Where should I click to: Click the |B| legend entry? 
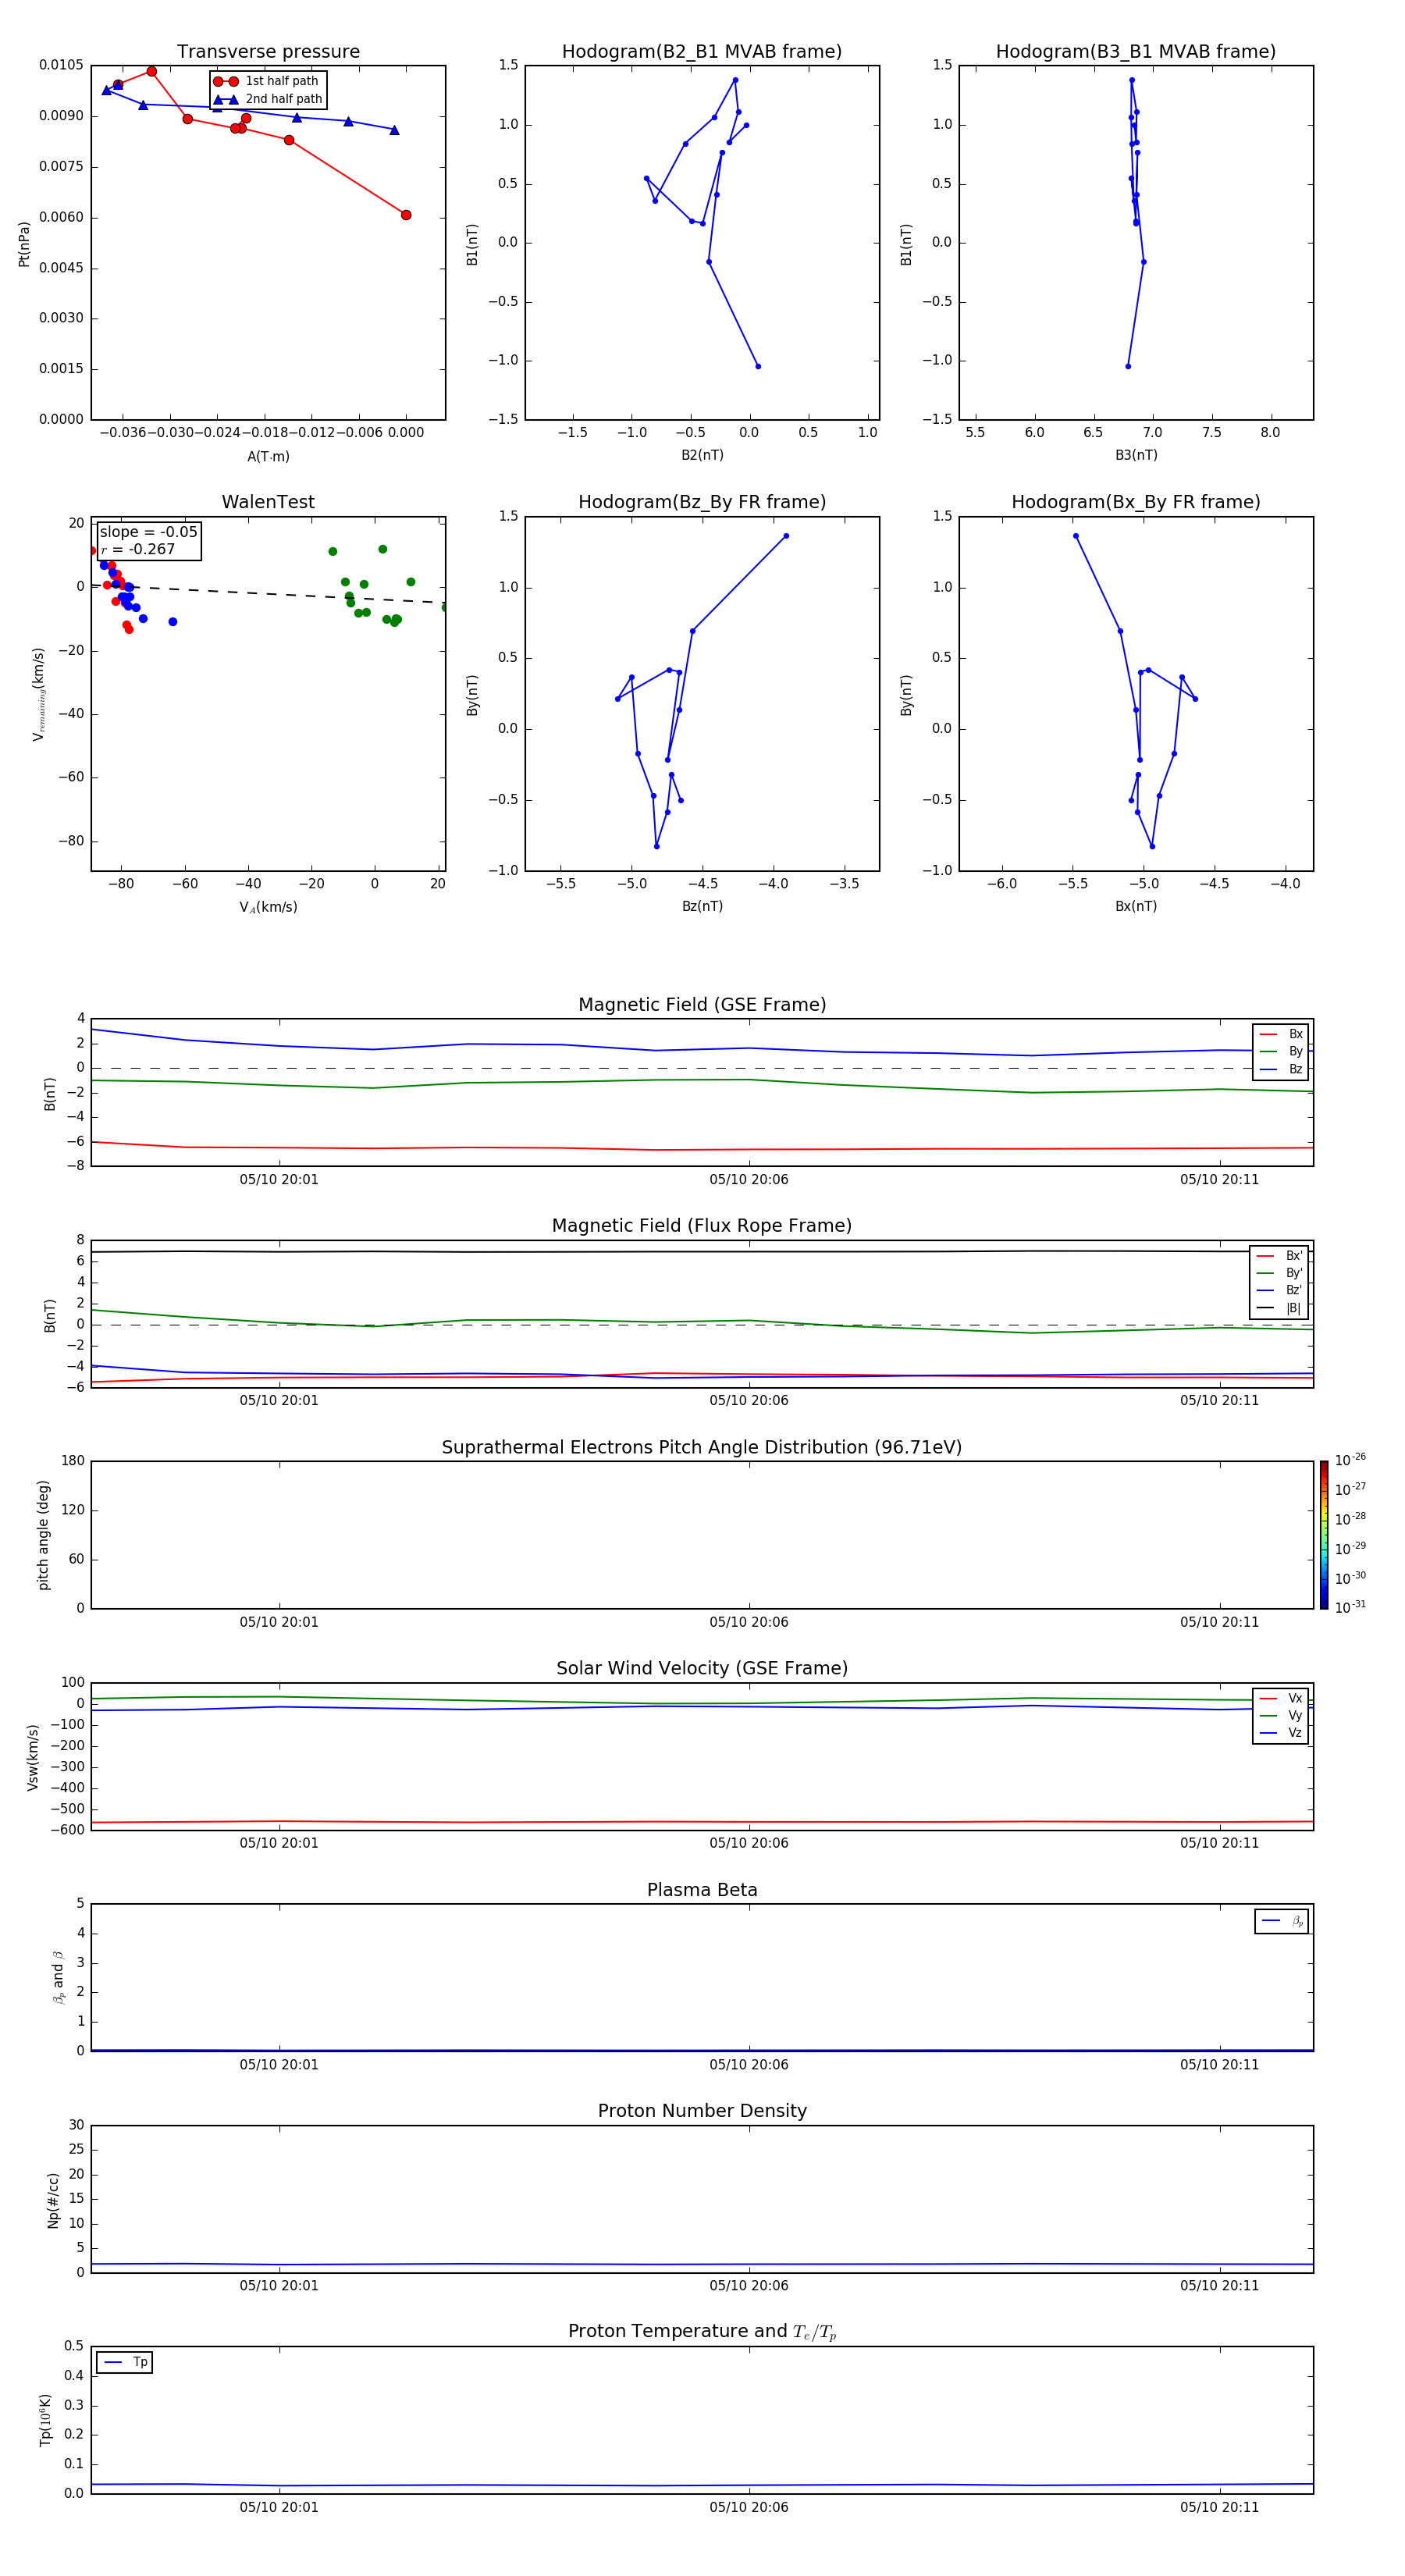tap(1279, 1308)
